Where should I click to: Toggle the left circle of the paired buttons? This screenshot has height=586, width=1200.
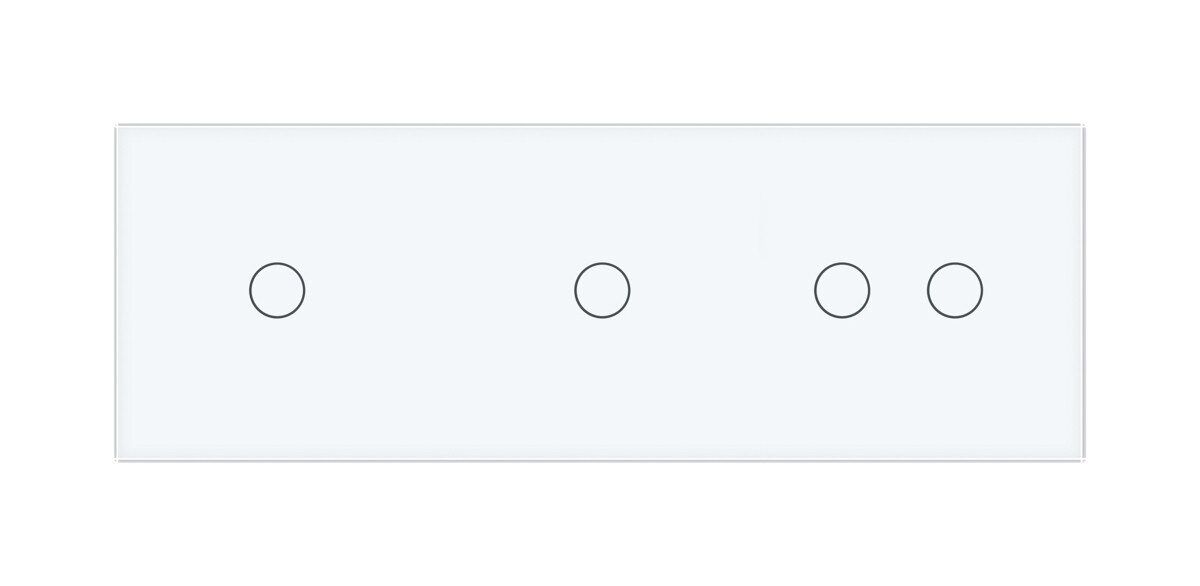842,291
